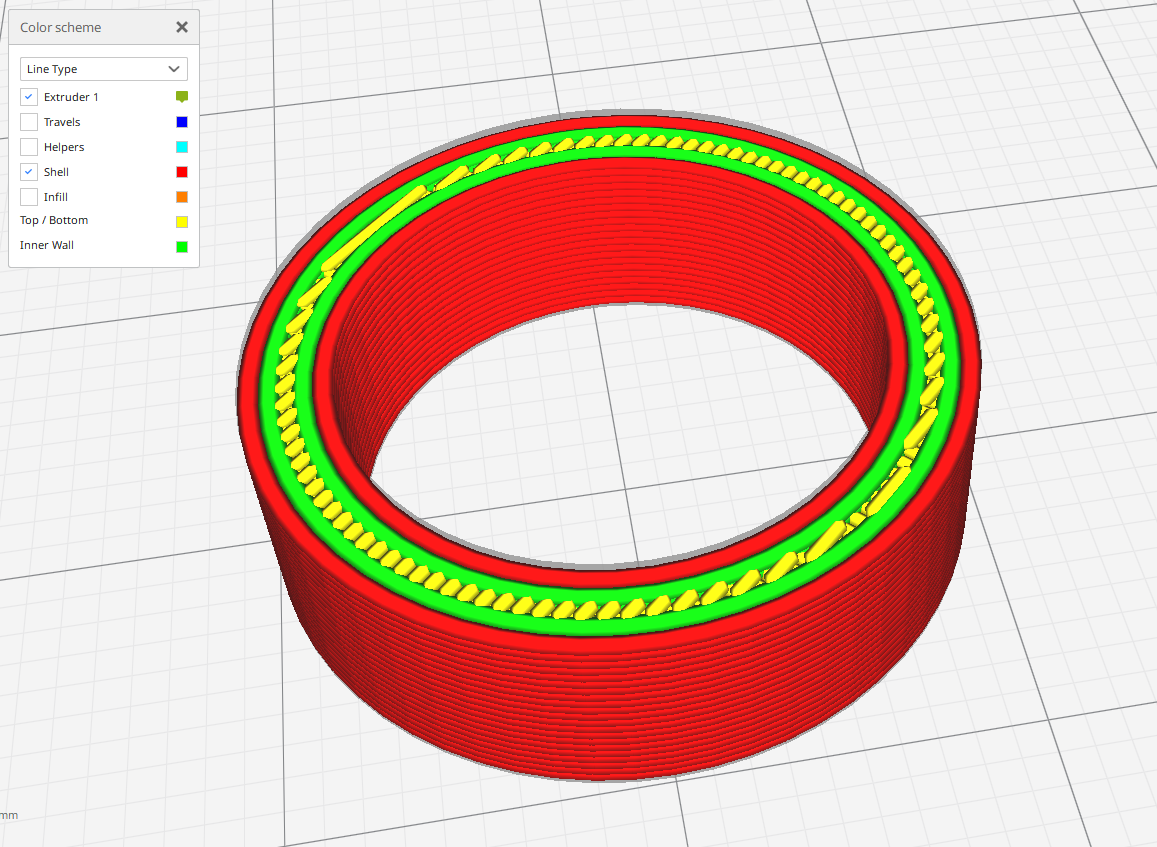
Task: Enable the Infill checkbox
Action: [x=29, y=197]
